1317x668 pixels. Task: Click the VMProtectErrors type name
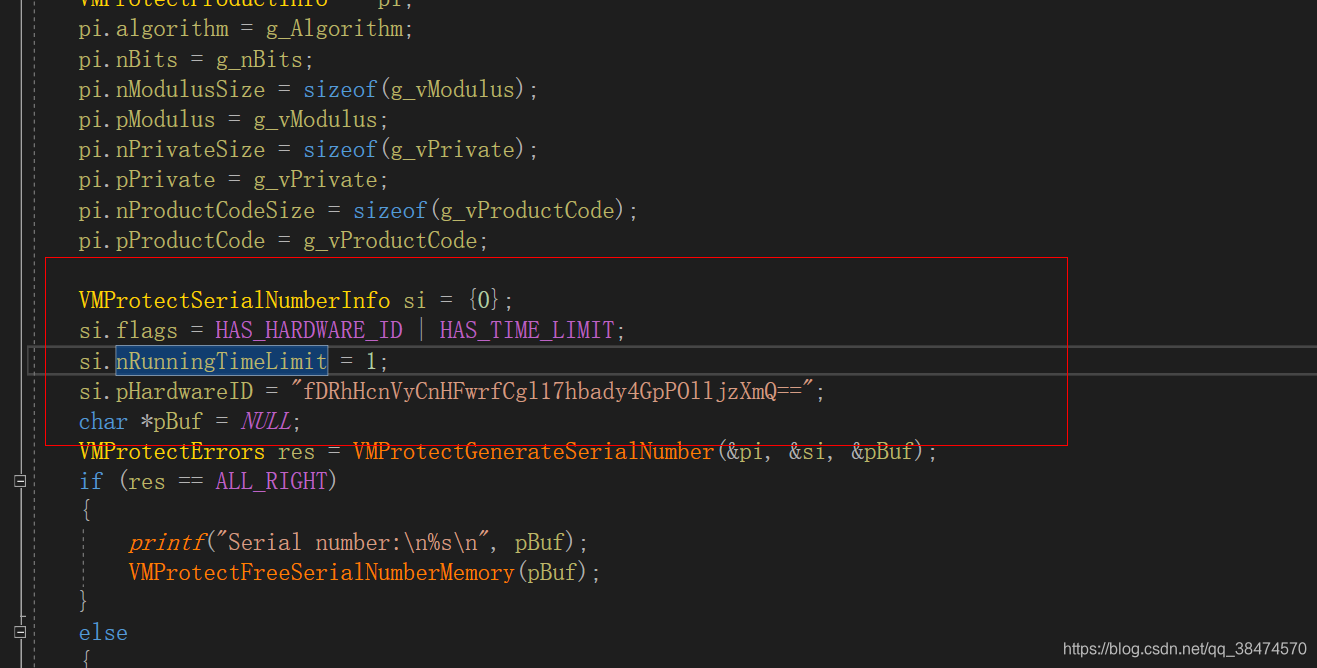click(x=171, y=451)
